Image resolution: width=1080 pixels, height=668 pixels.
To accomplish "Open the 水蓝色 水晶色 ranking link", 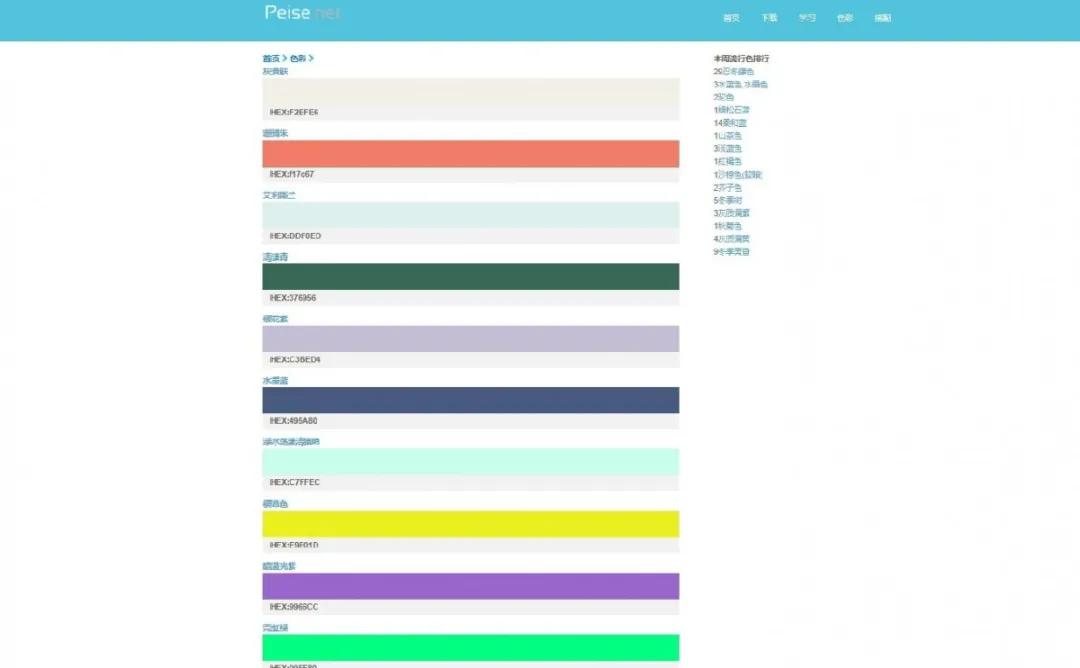I will pyautogui.click(x=740, y=85).
